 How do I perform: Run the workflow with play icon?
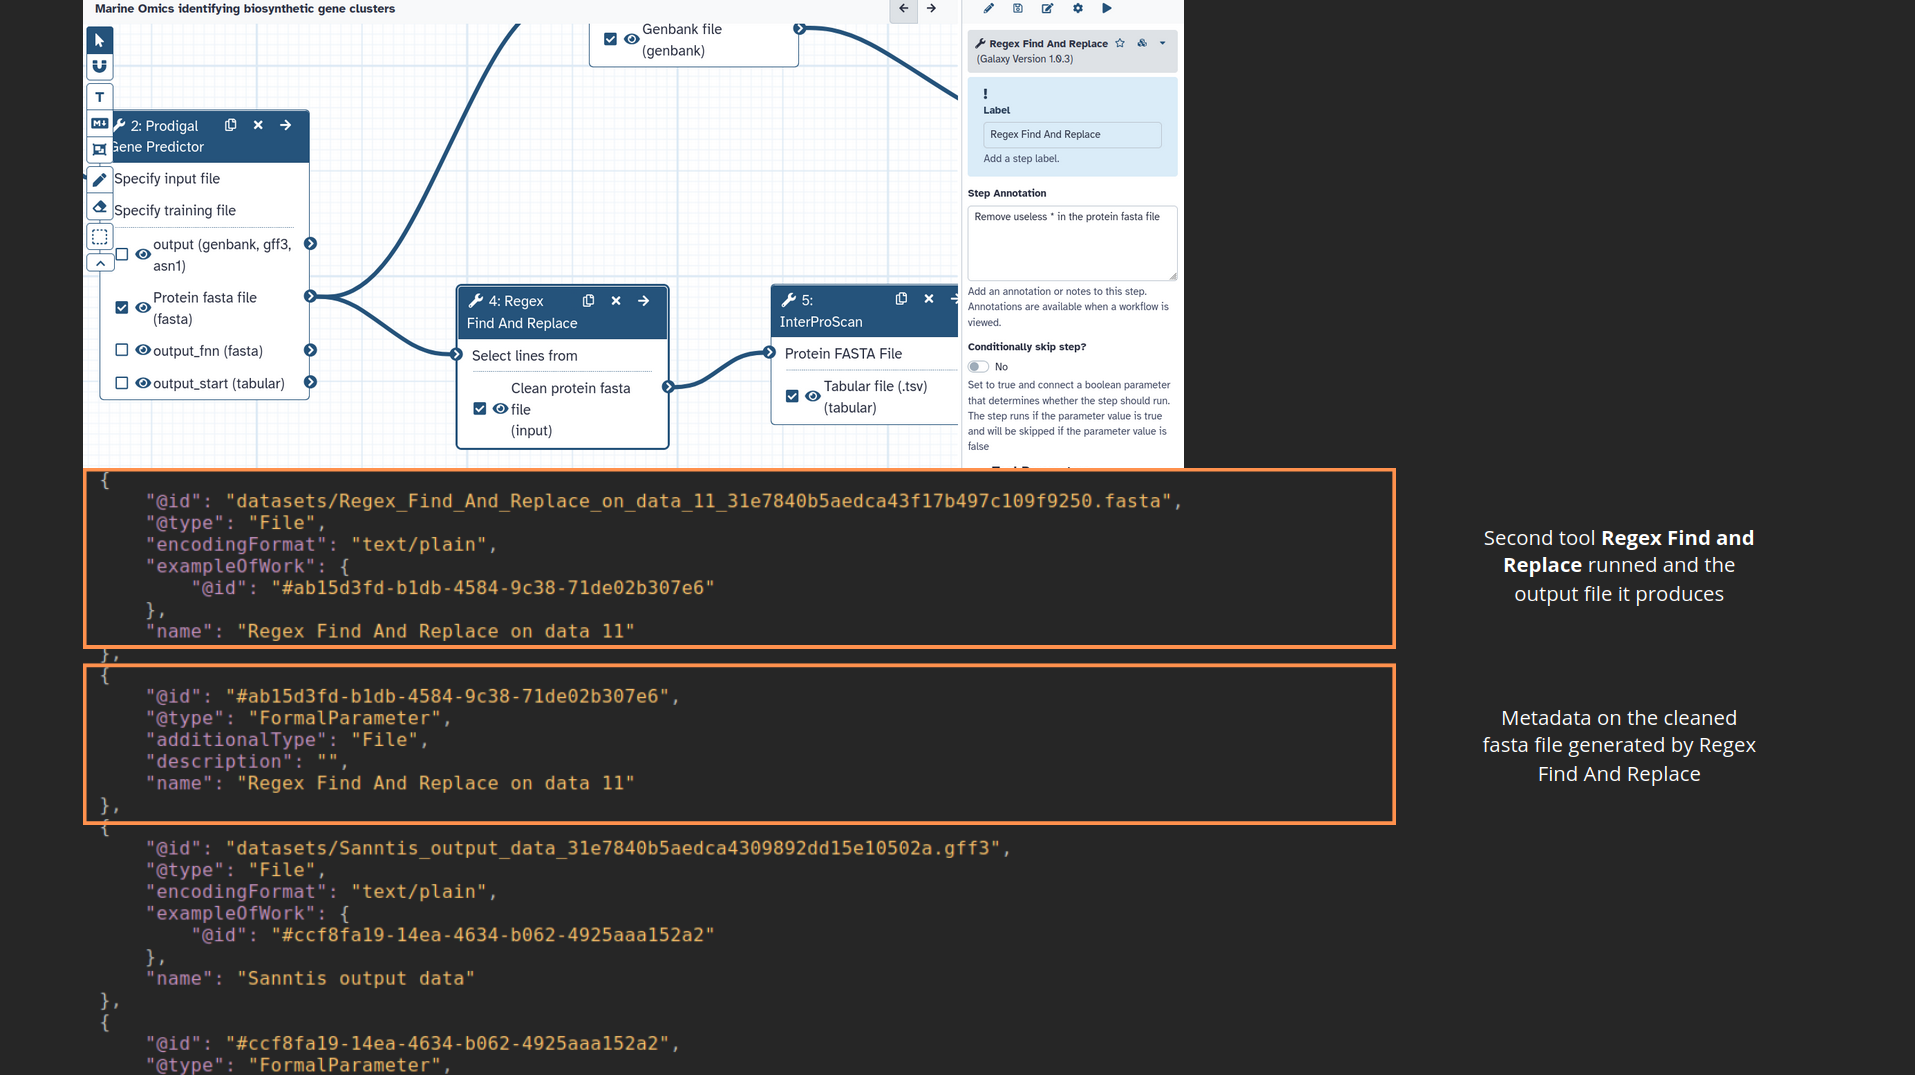click(x=1107, y=8)
